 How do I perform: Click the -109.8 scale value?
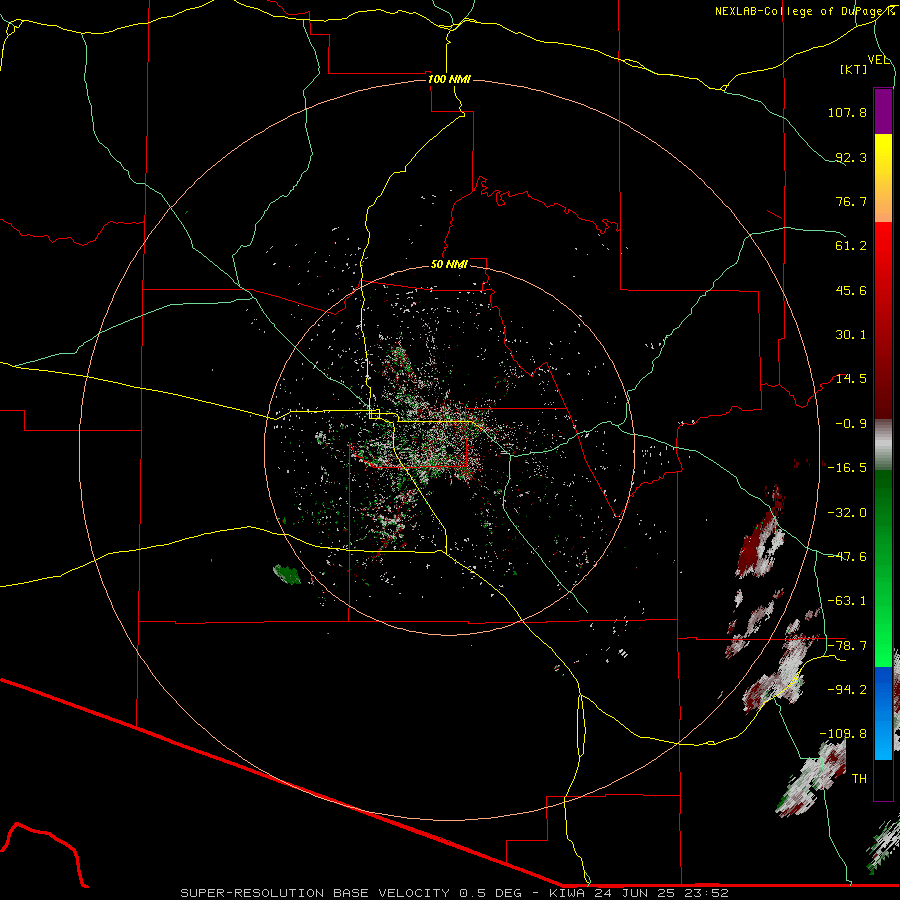tap(843, 734)
